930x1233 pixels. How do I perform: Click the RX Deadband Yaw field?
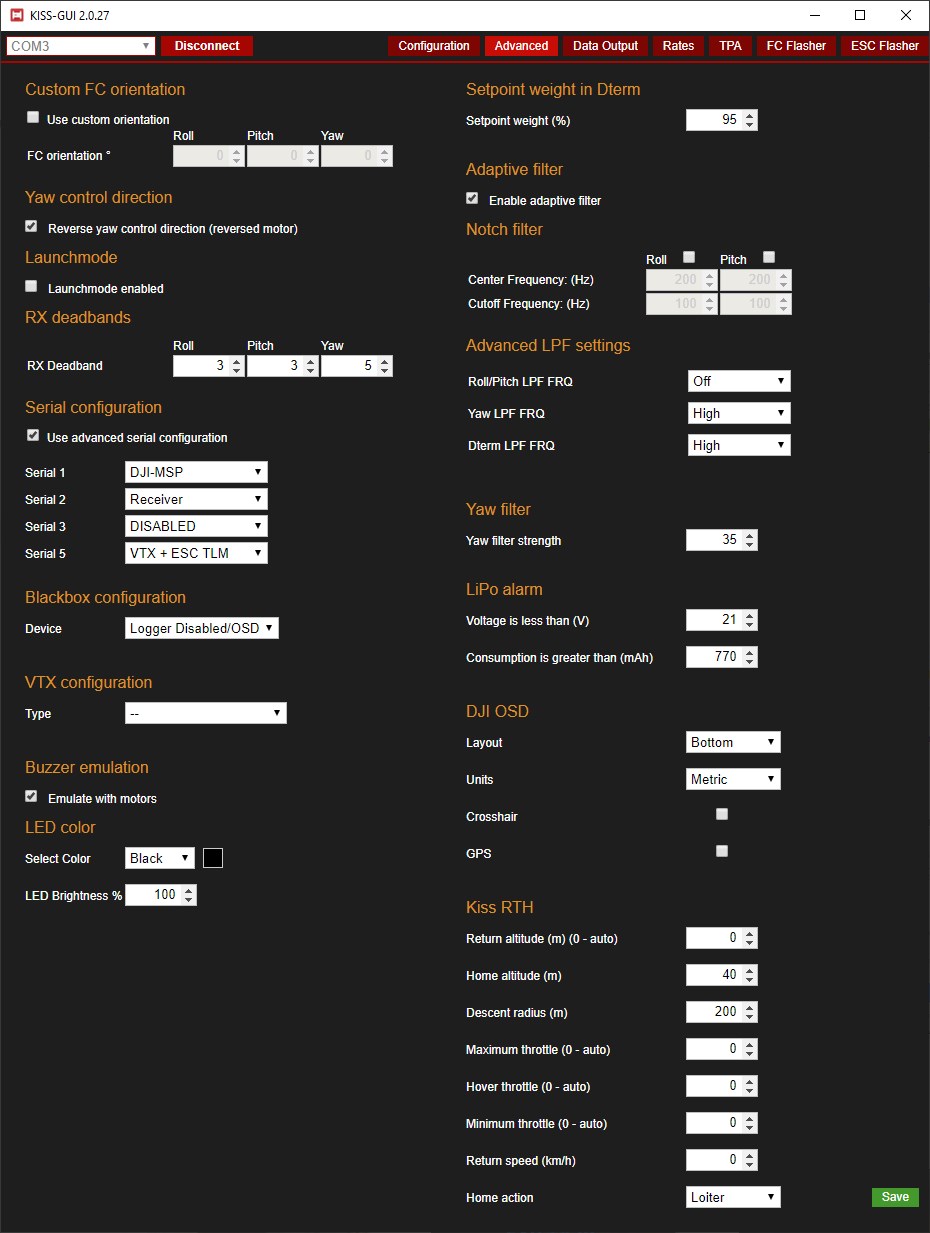(356, 366)
